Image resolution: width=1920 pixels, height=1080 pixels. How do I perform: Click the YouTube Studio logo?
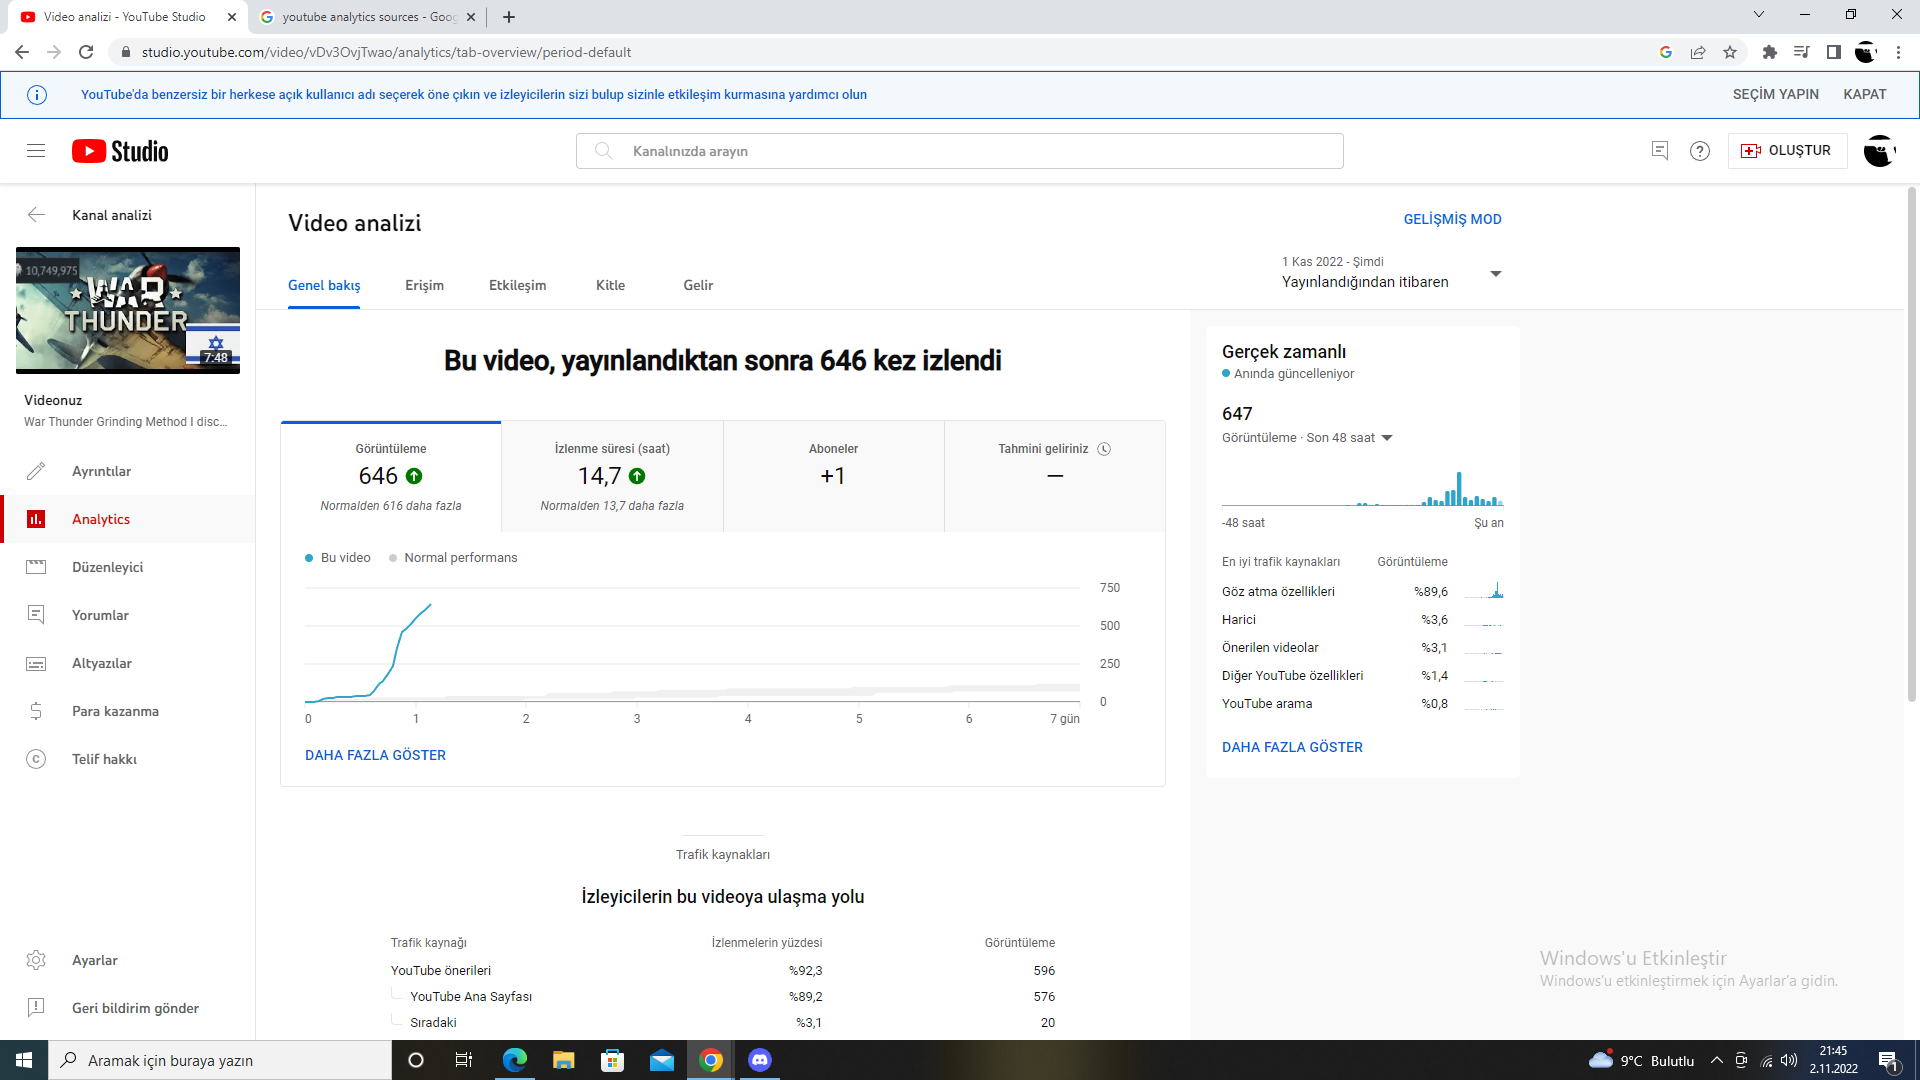[120, 151]
